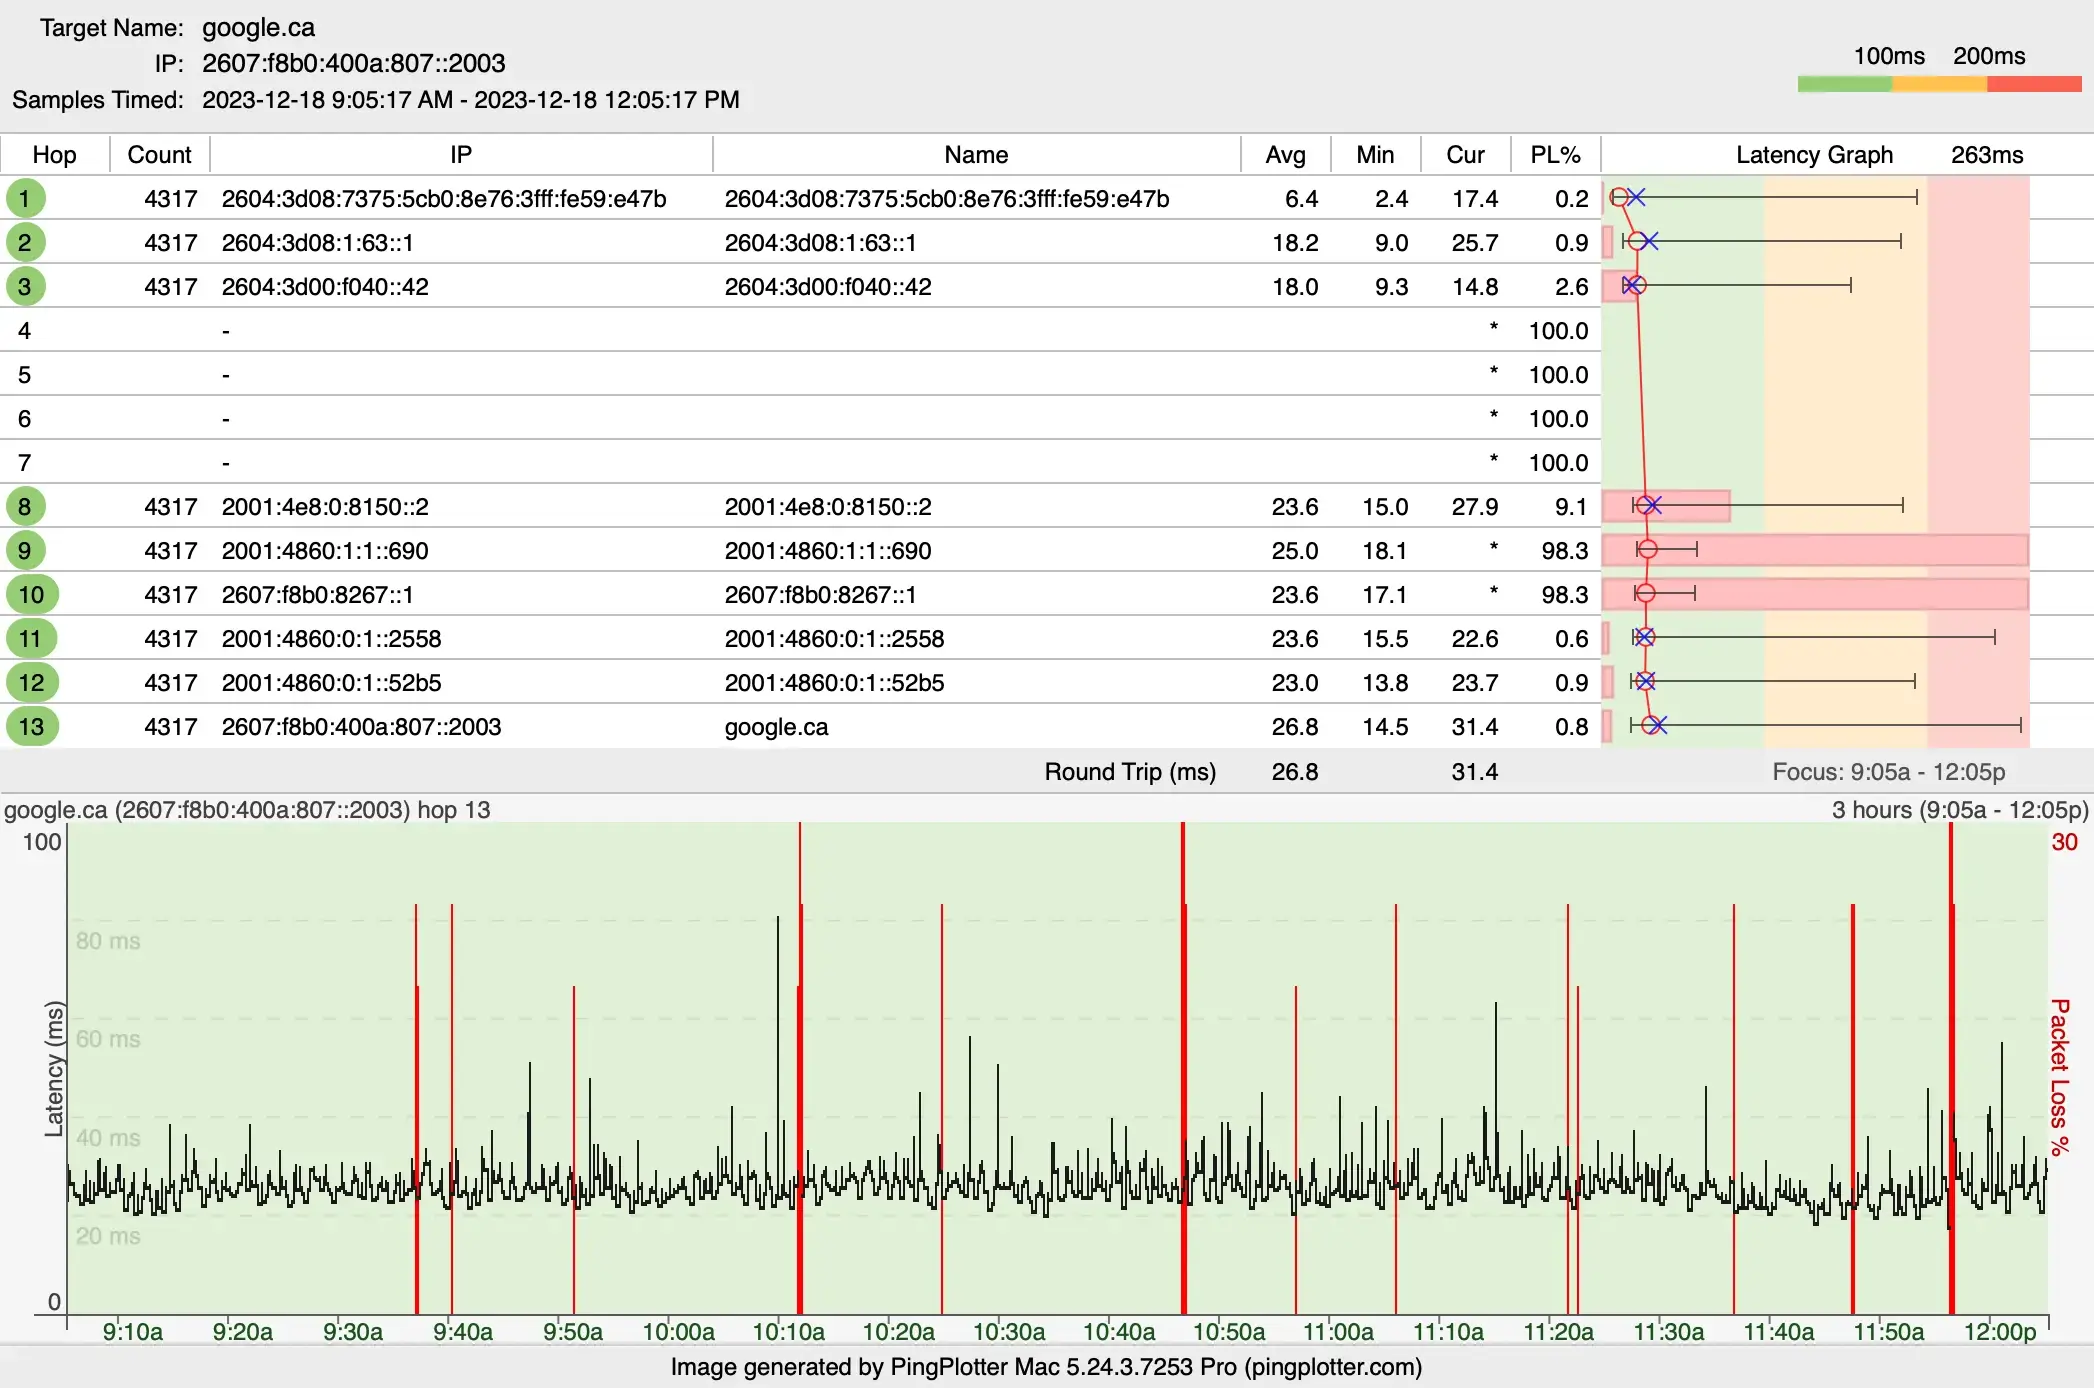Click the Name column header
The height and width of the screenshot is (1388, 2094).
click(x=976, y=155)
